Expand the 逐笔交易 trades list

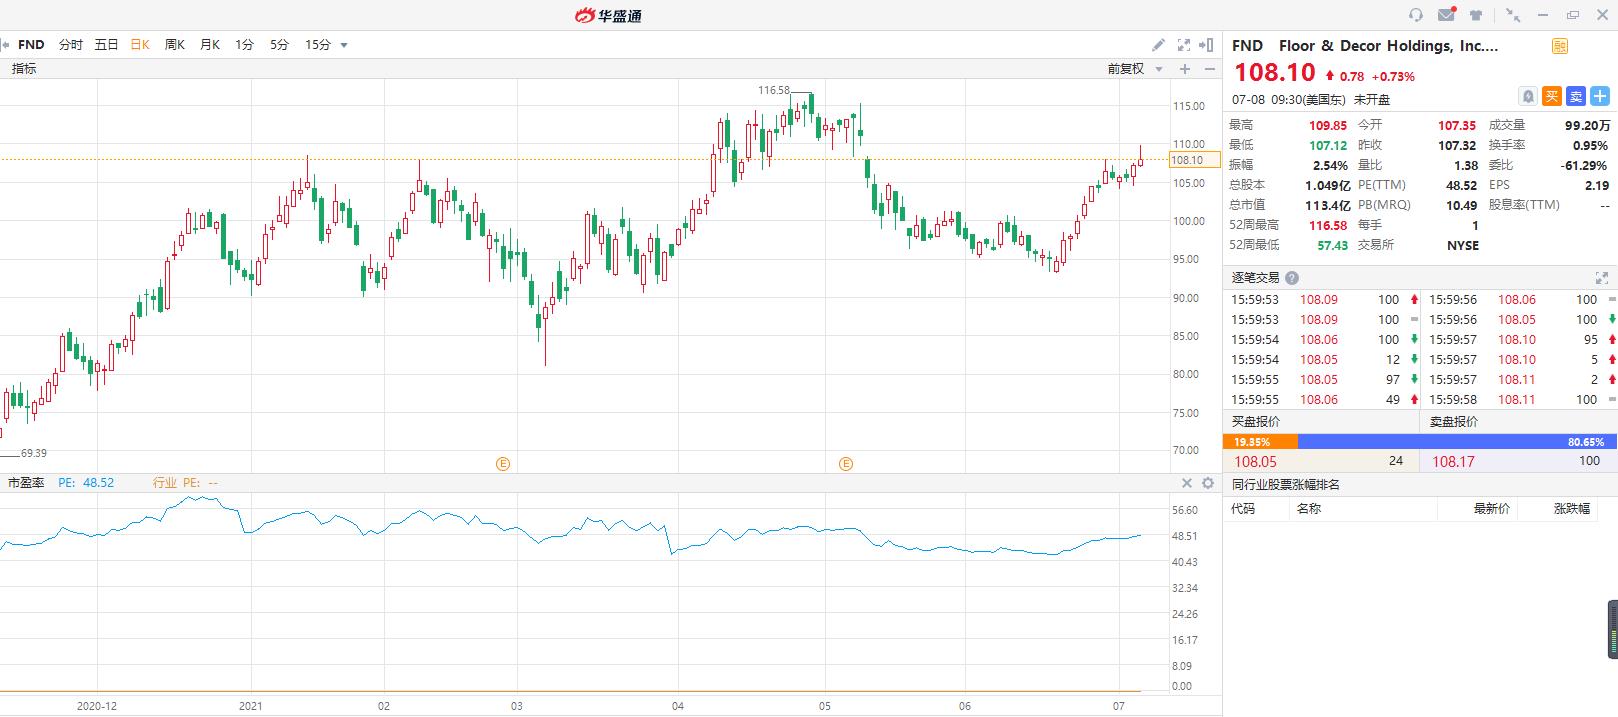click(1601, 279)
